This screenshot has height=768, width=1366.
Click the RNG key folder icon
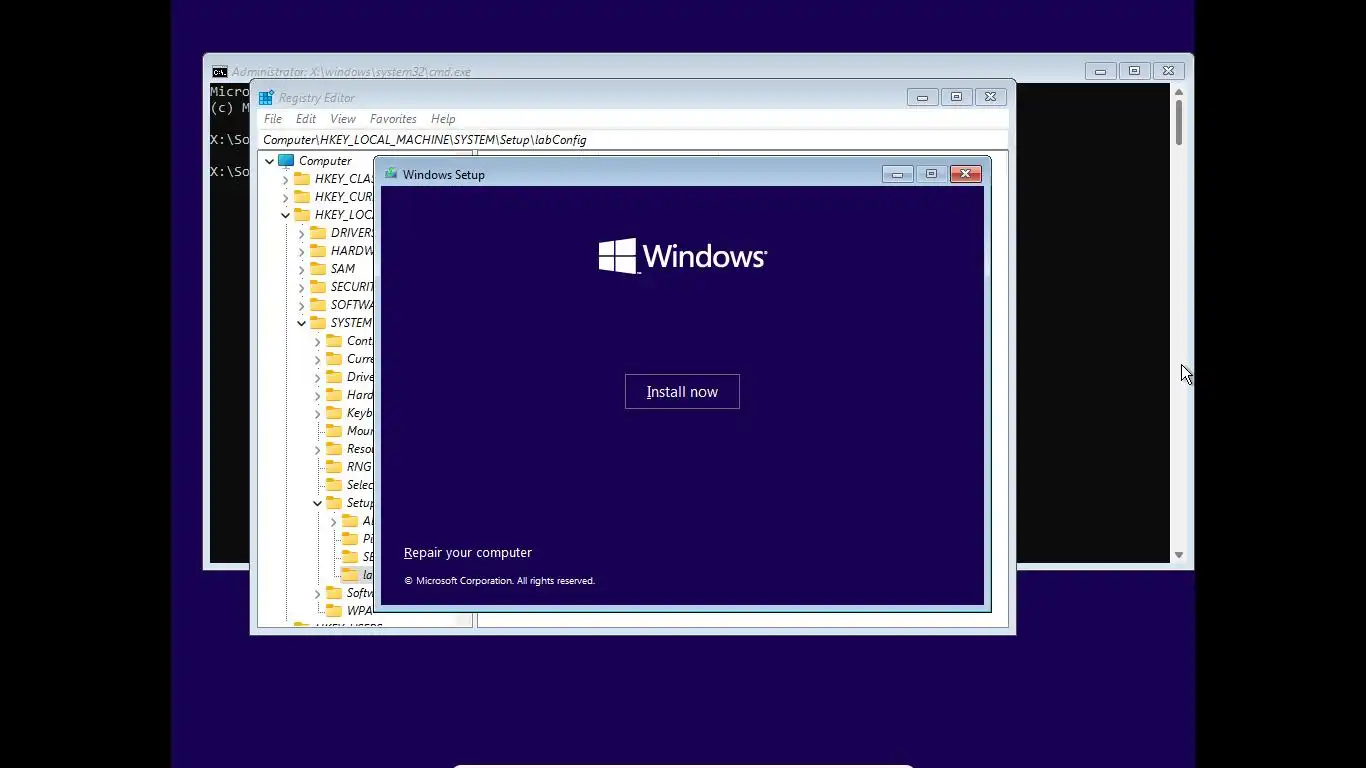(x=334, y=467)
